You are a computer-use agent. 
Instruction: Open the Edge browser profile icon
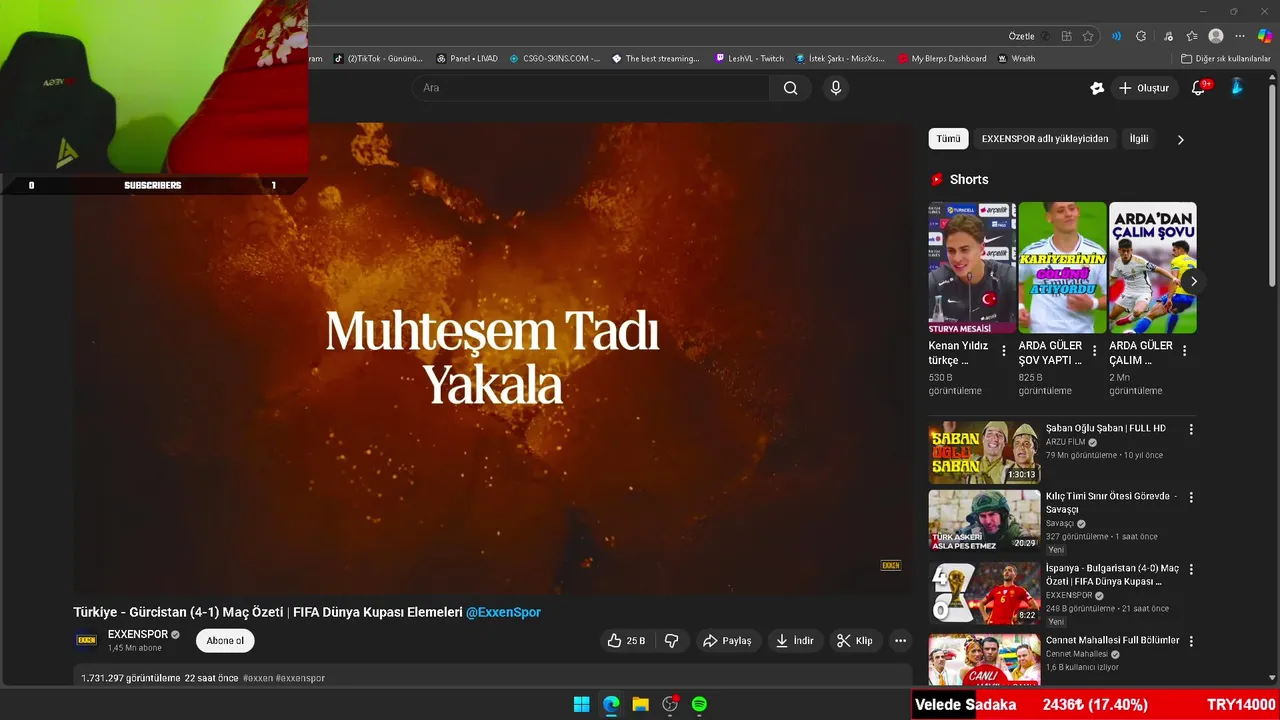1216,36
